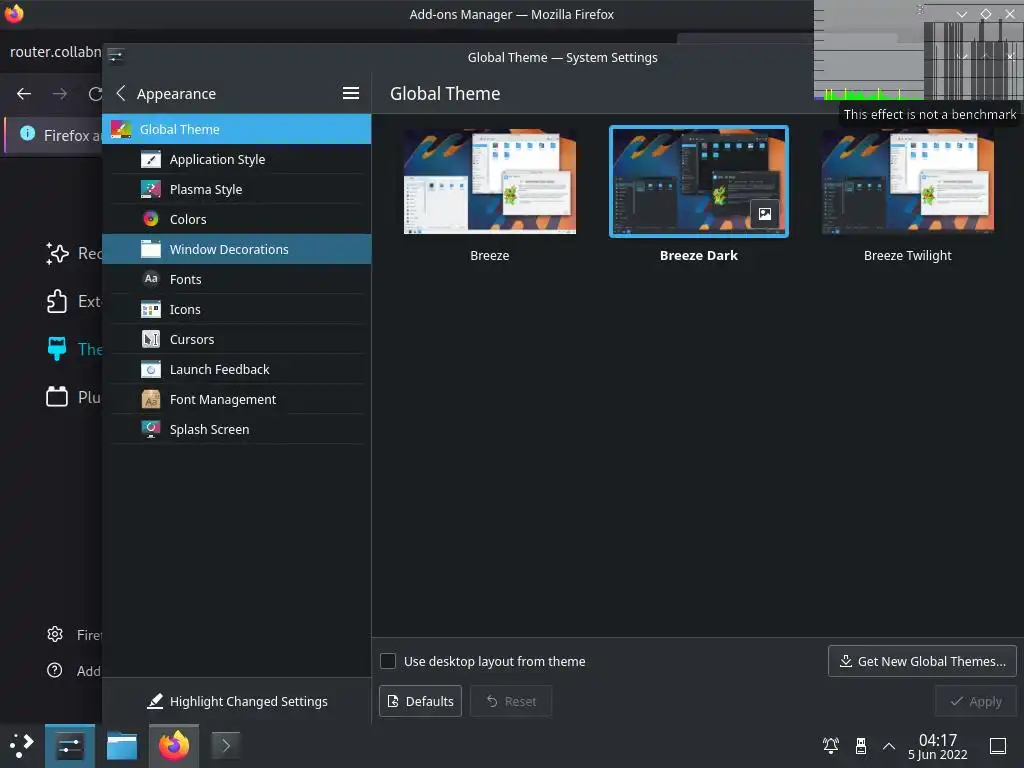Go back in the Firefox window
The image size is (1024, 768).
[24, 94]
